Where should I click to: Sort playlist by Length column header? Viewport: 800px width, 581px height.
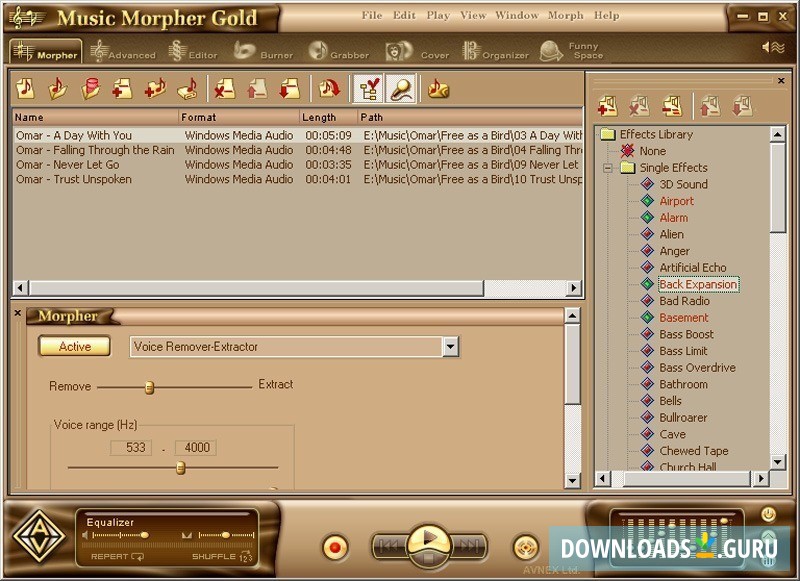pos(328,117)
